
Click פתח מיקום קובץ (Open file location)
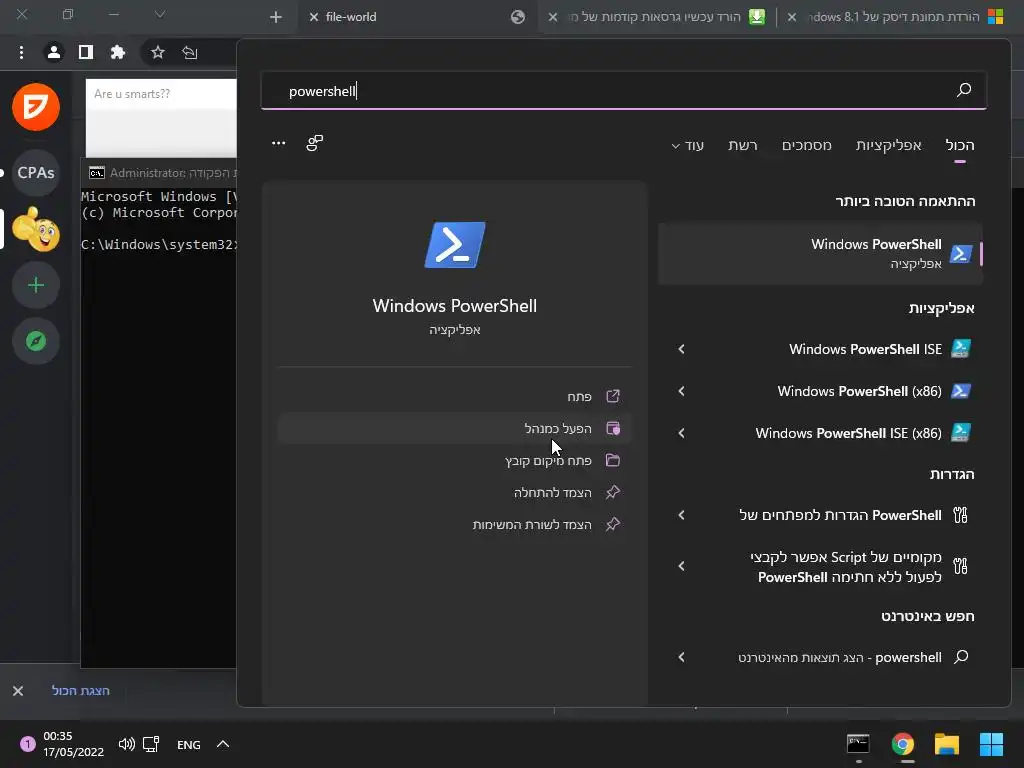point(455,460)
